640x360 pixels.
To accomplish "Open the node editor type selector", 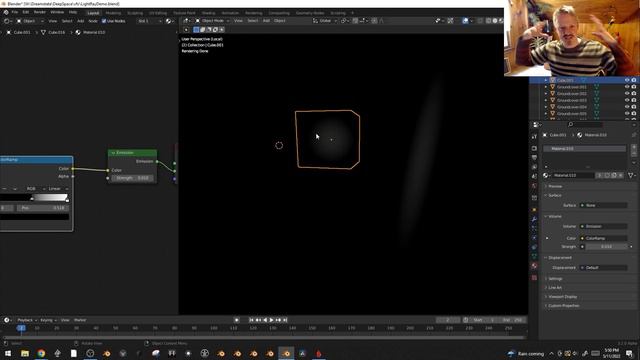I will (8, 21).
